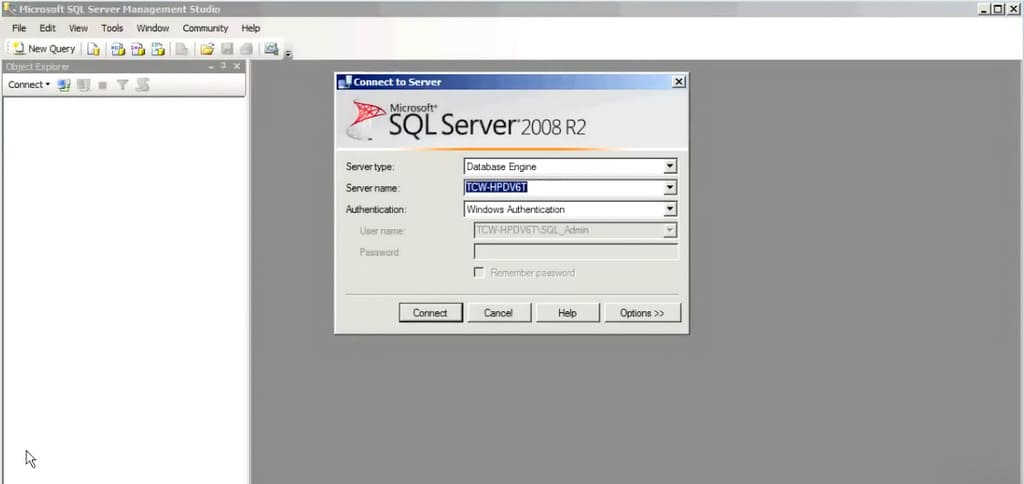Open the File menu

(x=19, y=28)
